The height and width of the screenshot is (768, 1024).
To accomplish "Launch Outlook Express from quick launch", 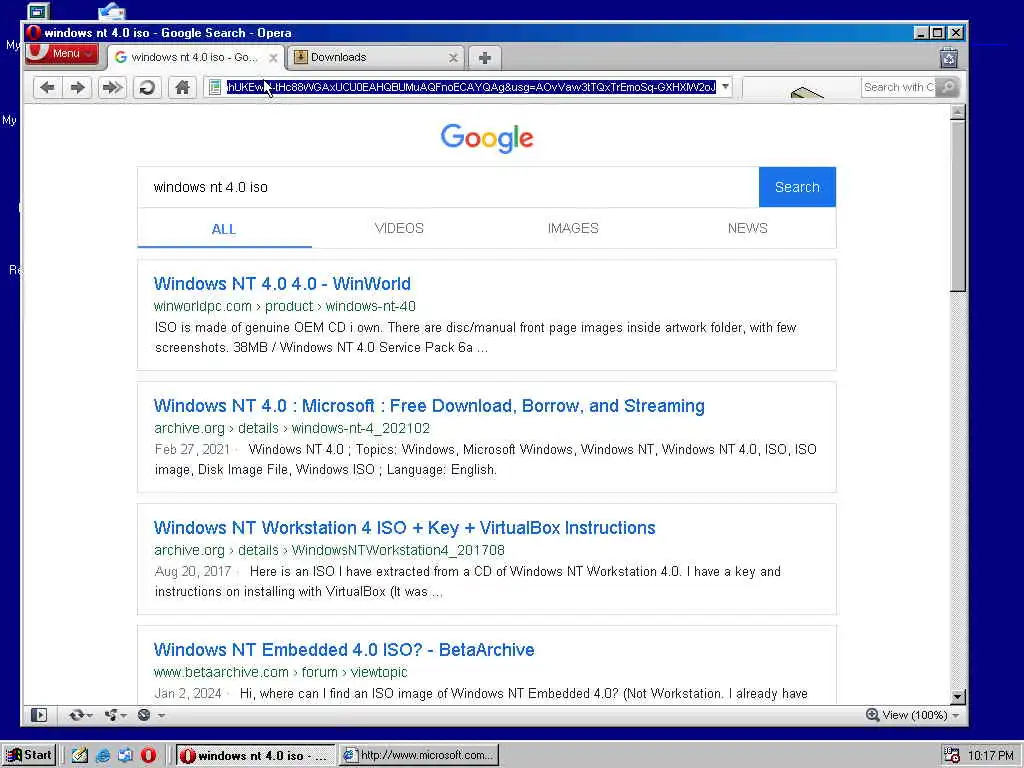I will pos(125,756).
